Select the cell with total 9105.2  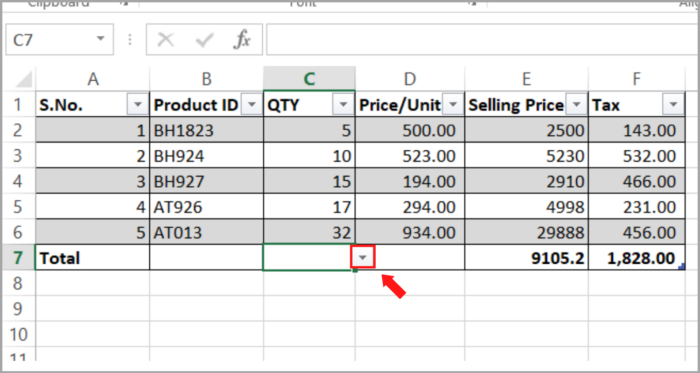click(x=526, y=257)
